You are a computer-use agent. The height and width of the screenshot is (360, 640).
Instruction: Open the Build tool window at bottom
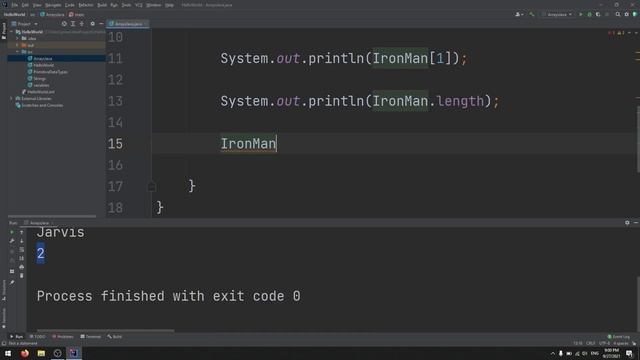coord(115,337)
